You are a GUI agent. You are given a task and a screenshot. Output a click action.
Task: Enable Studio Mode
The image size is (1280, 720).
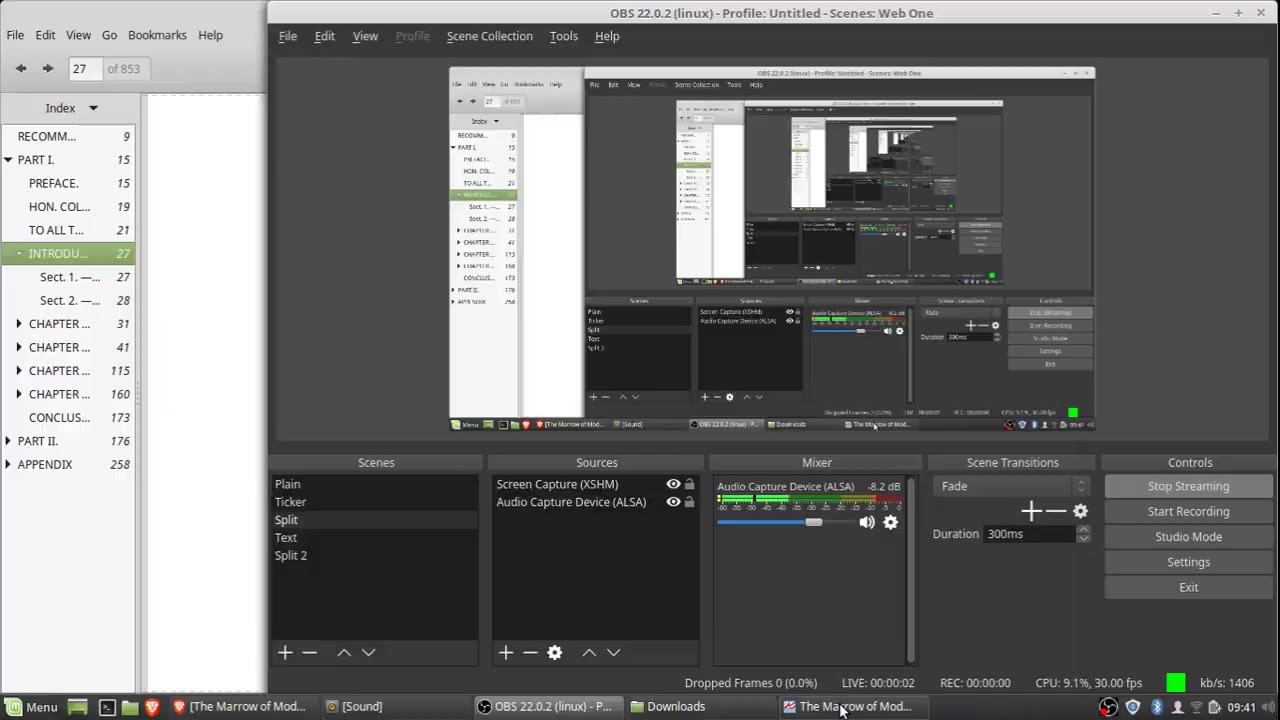[x=1188, y=537]
